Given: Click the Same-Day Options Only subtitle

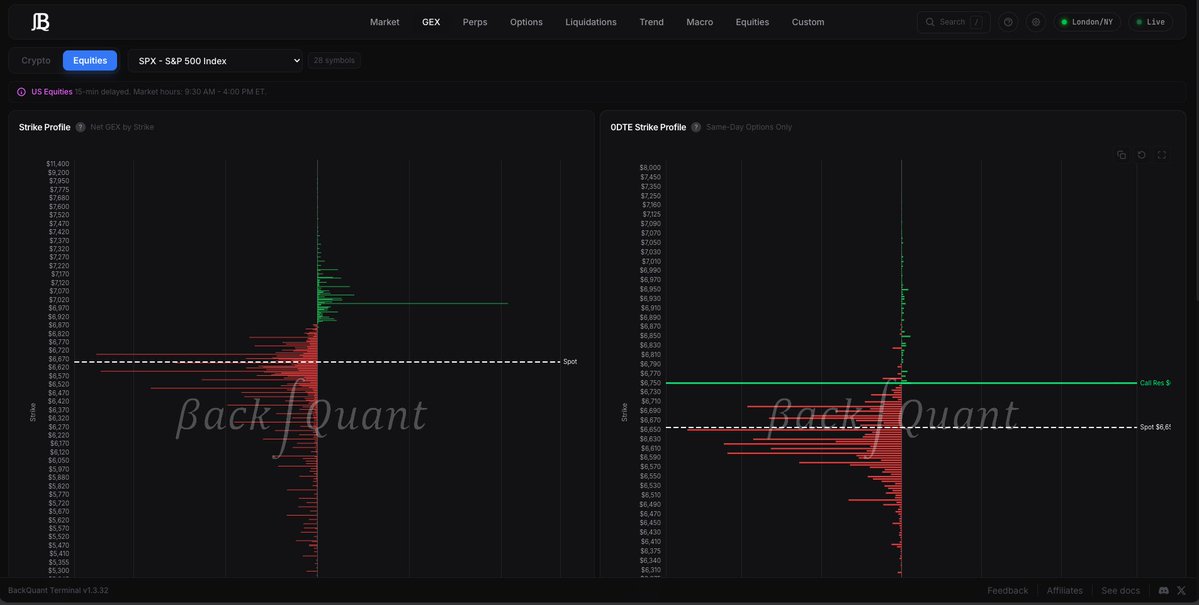Looking at the screenshot, I should [x=749, y=127].
